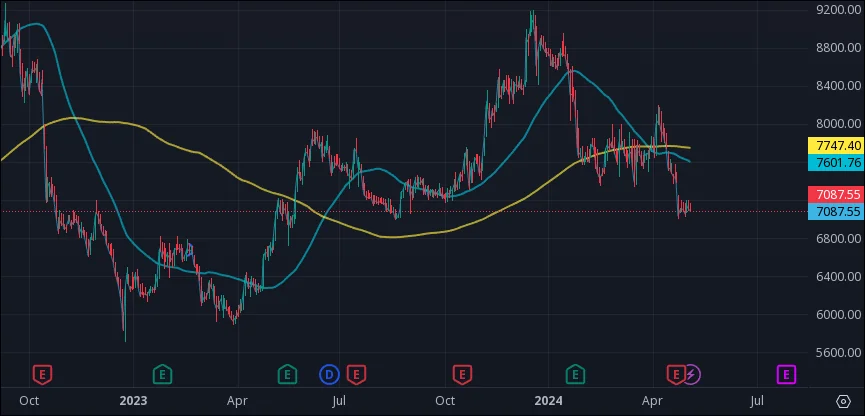This screenshot has height=416, width=865.
Task: Select the red earnings marker above the second Oct label
Action: 462,374
